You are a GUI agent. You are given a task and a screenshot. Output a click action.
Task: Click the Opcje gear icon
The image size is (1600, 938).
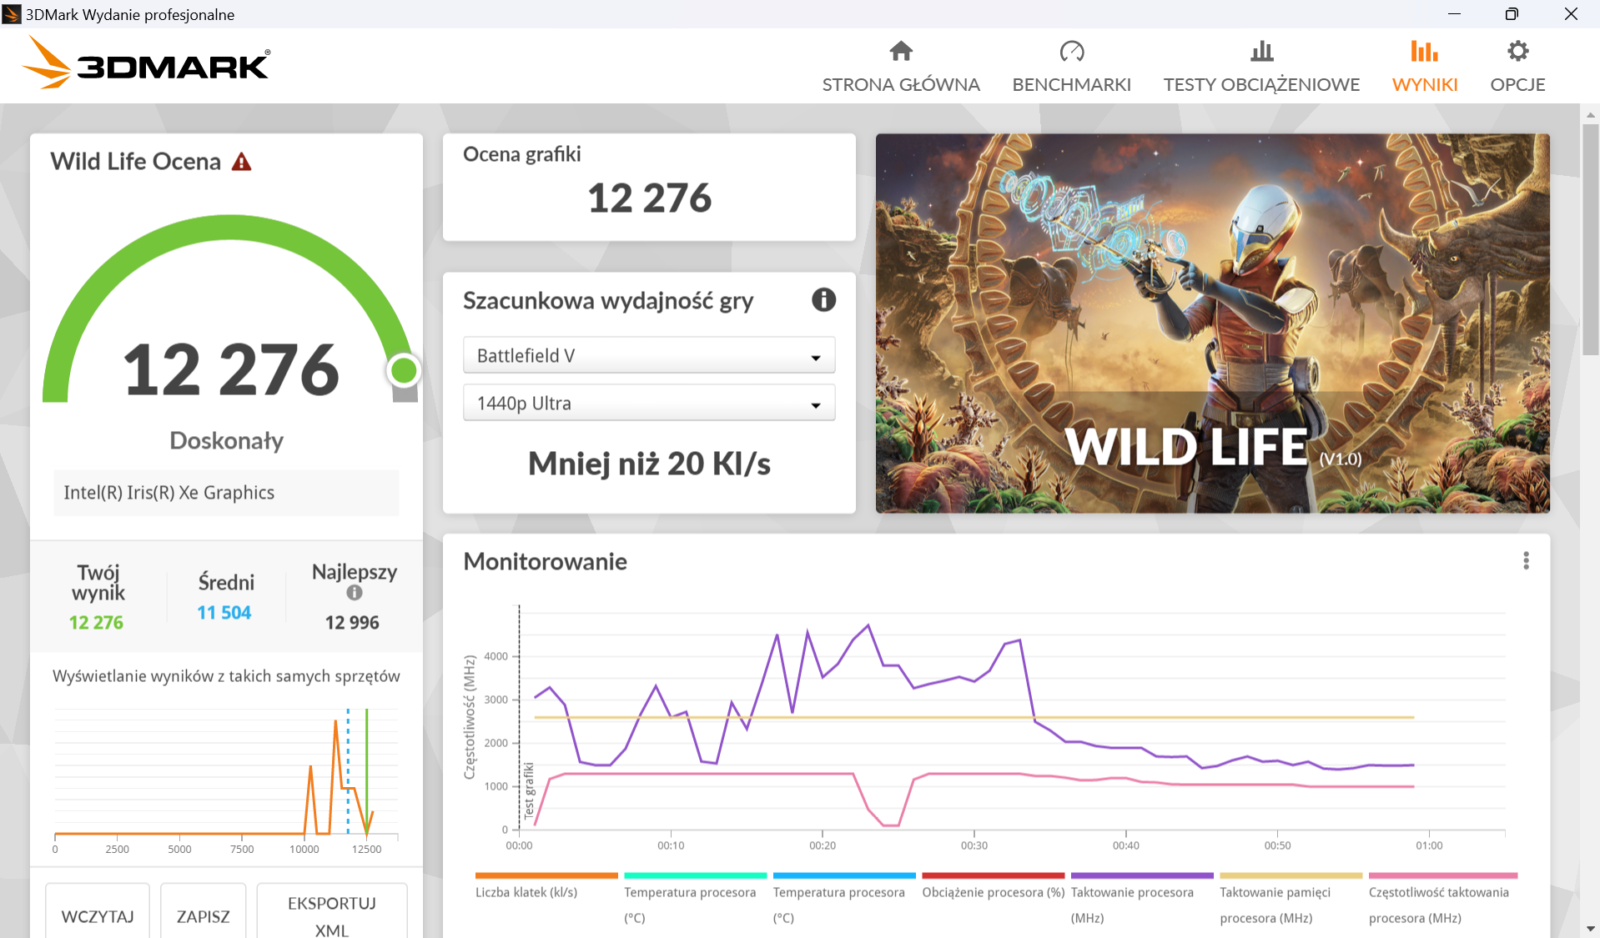pos(1517,51)
